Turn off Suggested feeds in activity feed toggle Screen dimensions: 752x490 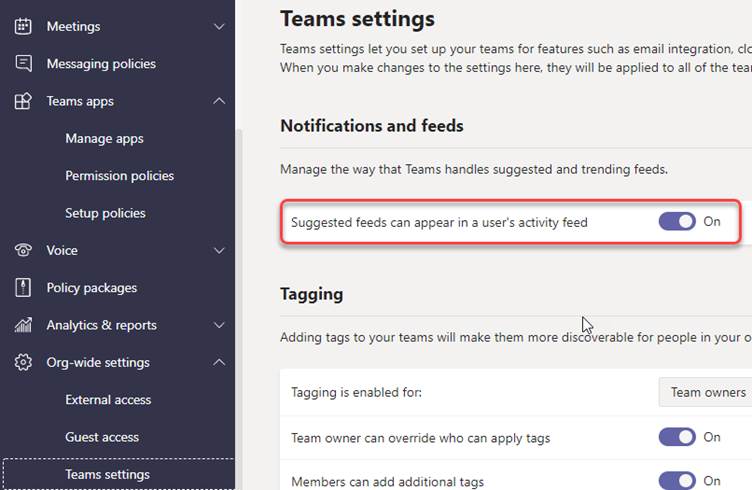pos(677,222)
